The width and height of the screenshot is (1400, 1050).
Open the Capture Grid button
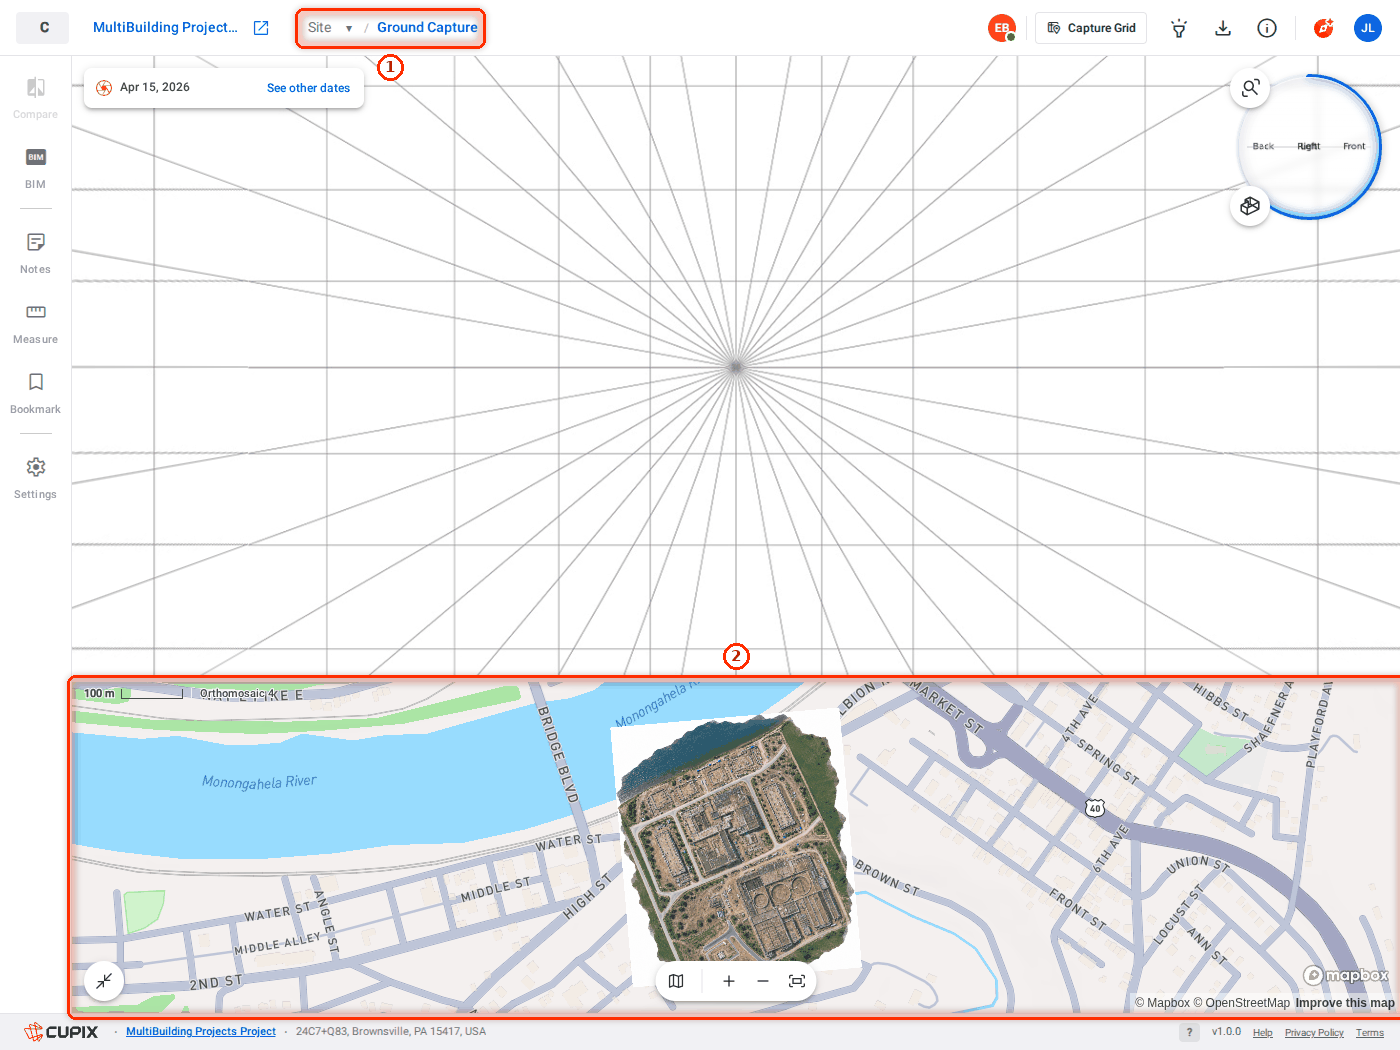tap(1091, 28)
